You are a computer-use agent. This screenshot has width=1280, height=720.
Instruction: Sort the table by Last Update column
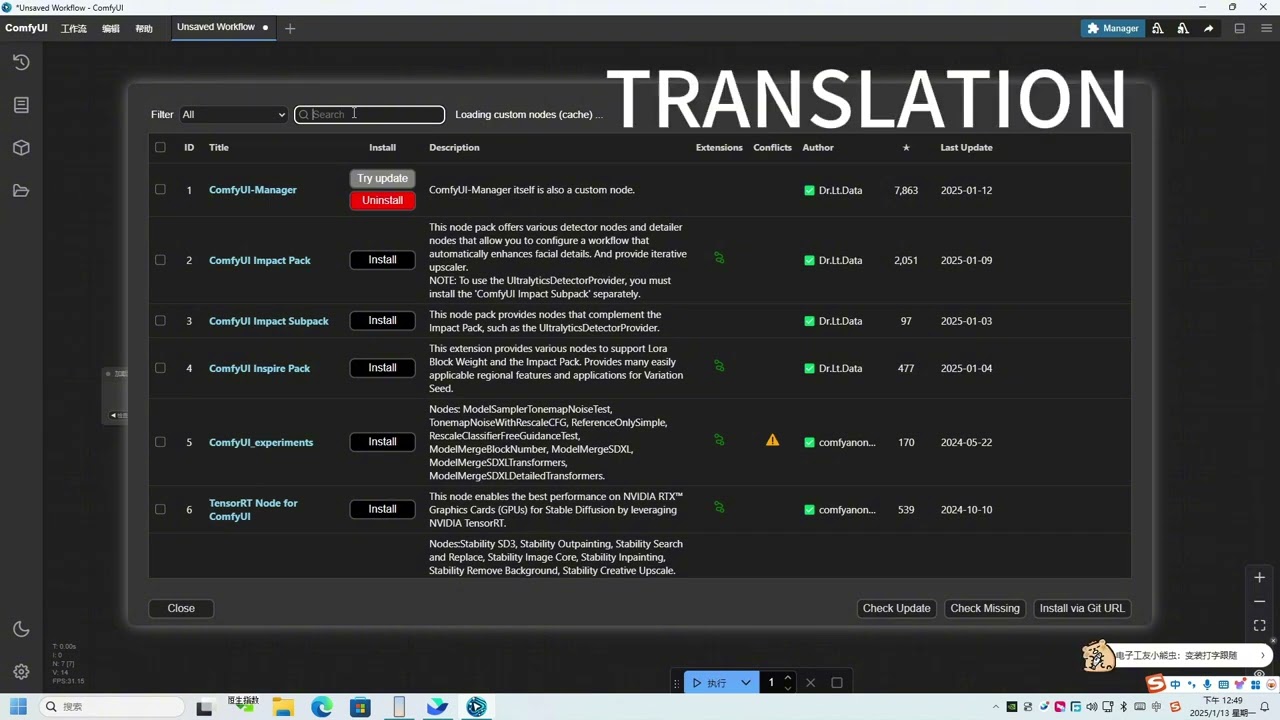click(966, 147)
